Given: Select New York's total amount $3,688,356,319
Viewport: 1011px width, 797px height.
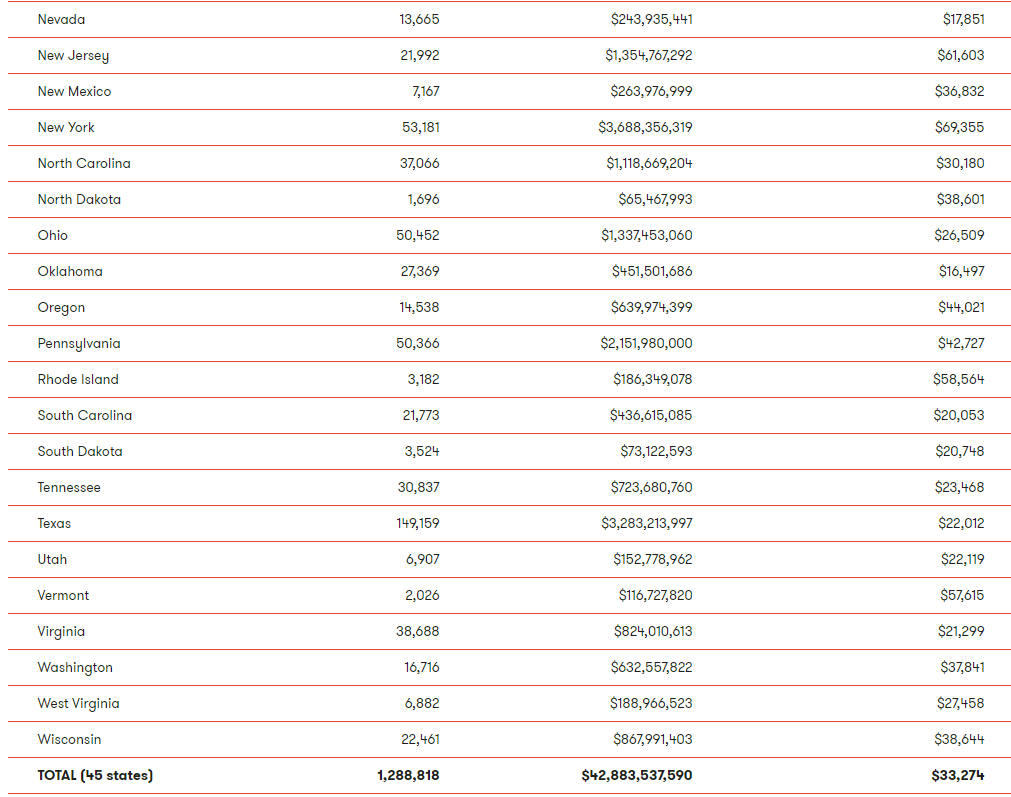Looking at the screenshot, I should click(645, 128).
